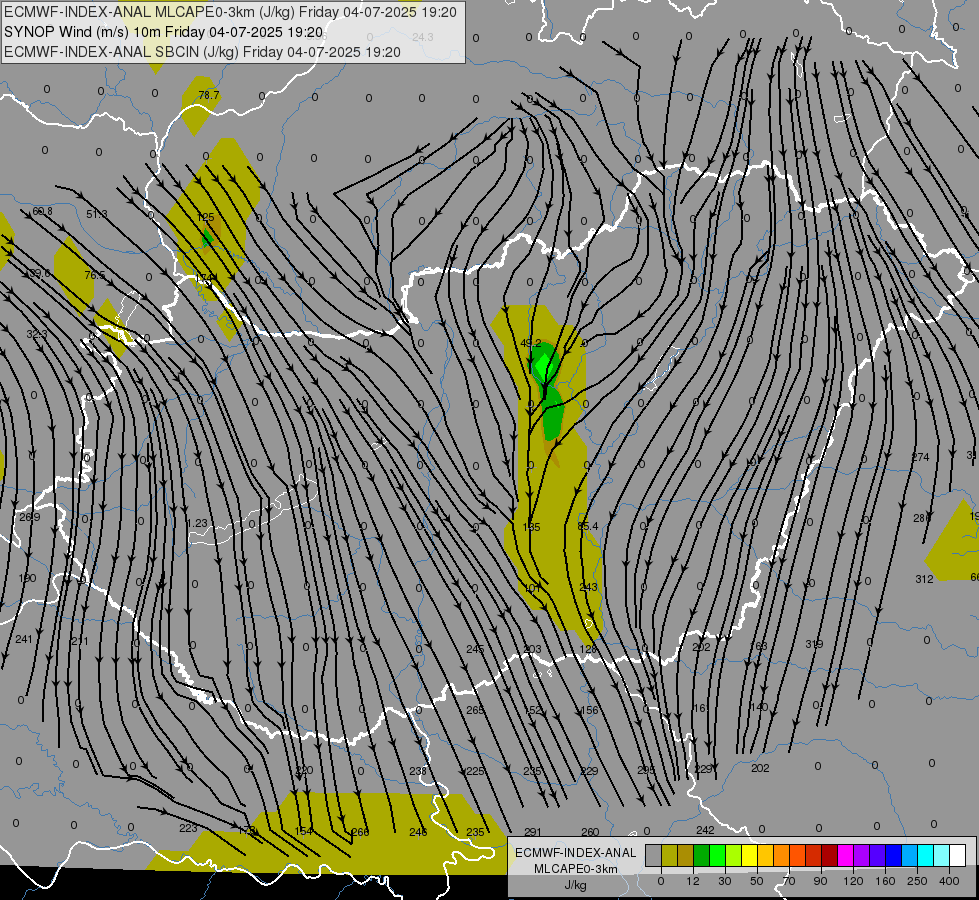Click the pure blue legend swatch
This screenshot has height=900, width=979.
[x=894, y=855]
